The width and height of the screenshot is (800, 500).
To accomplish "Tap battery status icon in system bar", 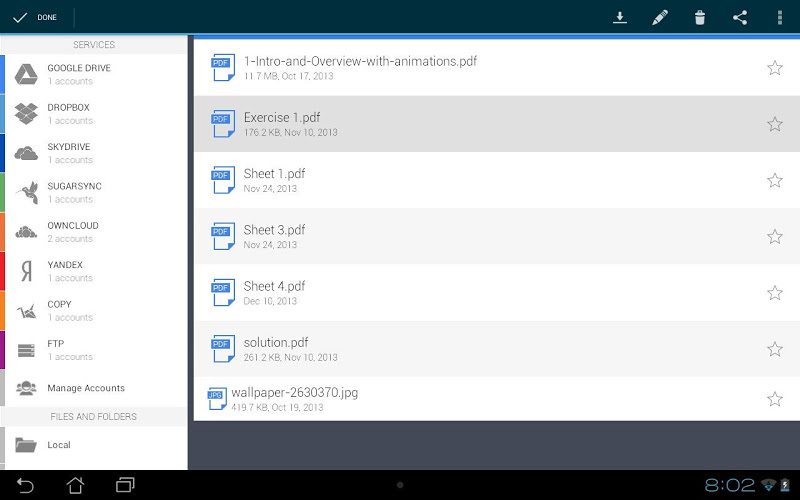I will point(785,485).
